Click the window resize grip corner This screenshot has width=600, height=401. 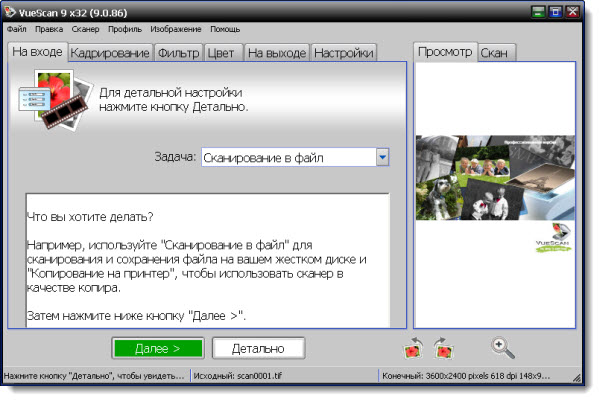click(x=577, y=377)
